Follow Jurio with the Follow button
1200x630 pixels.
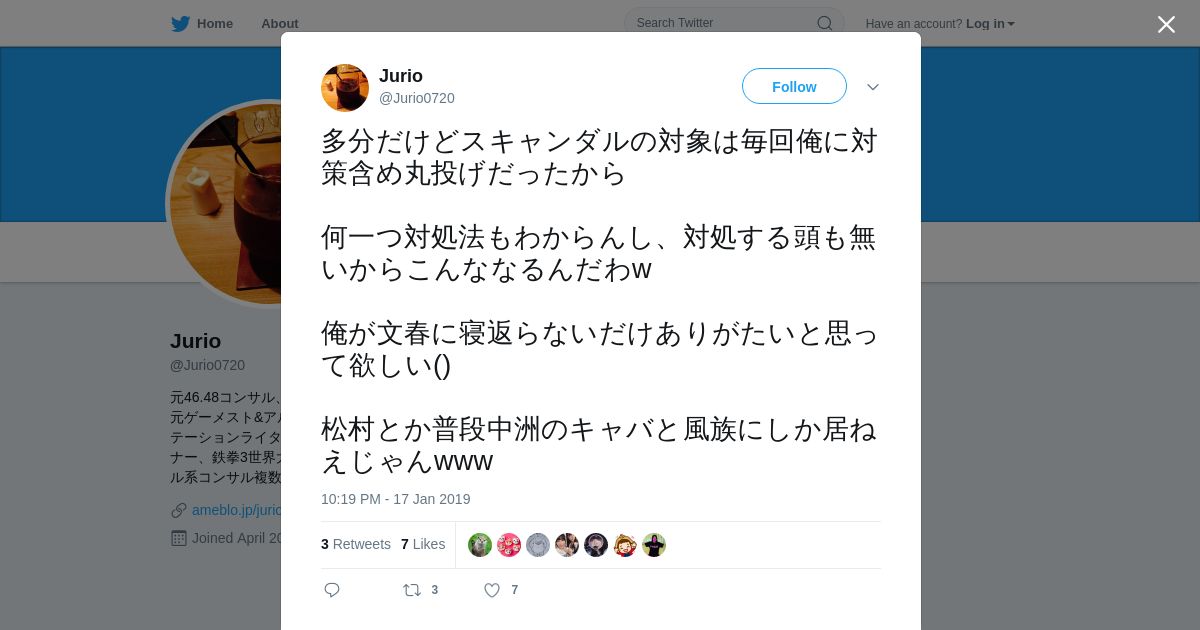794,87
